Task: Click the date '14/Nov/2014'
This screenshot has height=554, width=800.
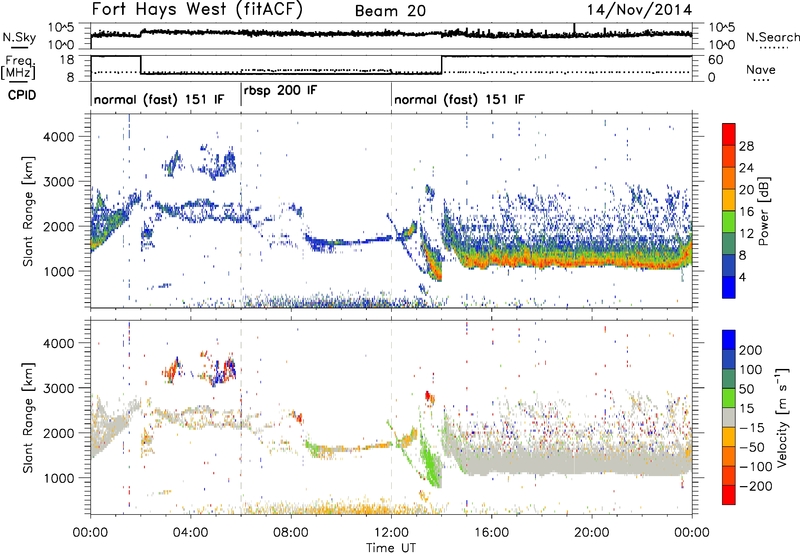Action: tap(639, 10)
